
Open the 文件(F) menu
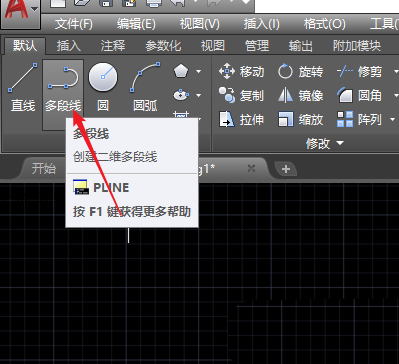(x=74, y=24)
